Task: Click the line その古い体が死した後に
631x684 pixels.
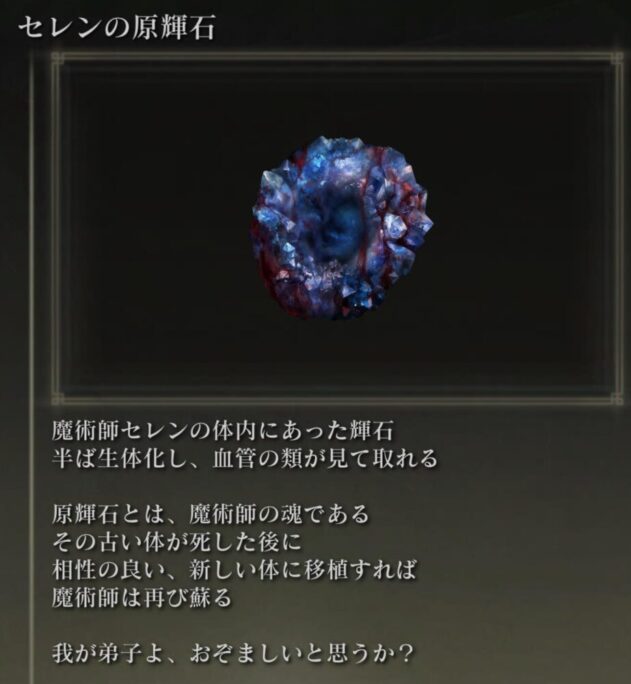Action: [x=177, y=542]
